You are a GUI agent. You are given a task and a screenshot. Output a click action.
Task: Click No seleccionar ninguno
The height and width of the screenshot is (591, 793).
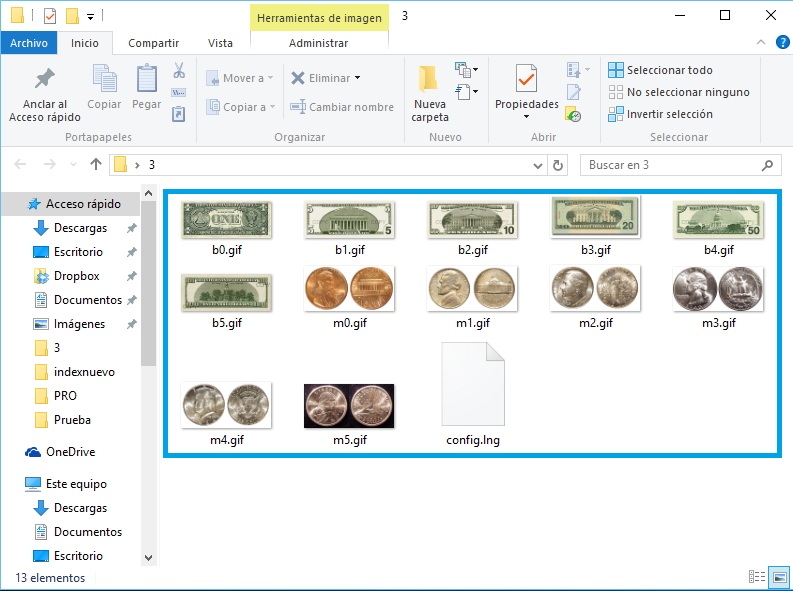(x=679, y=92)
